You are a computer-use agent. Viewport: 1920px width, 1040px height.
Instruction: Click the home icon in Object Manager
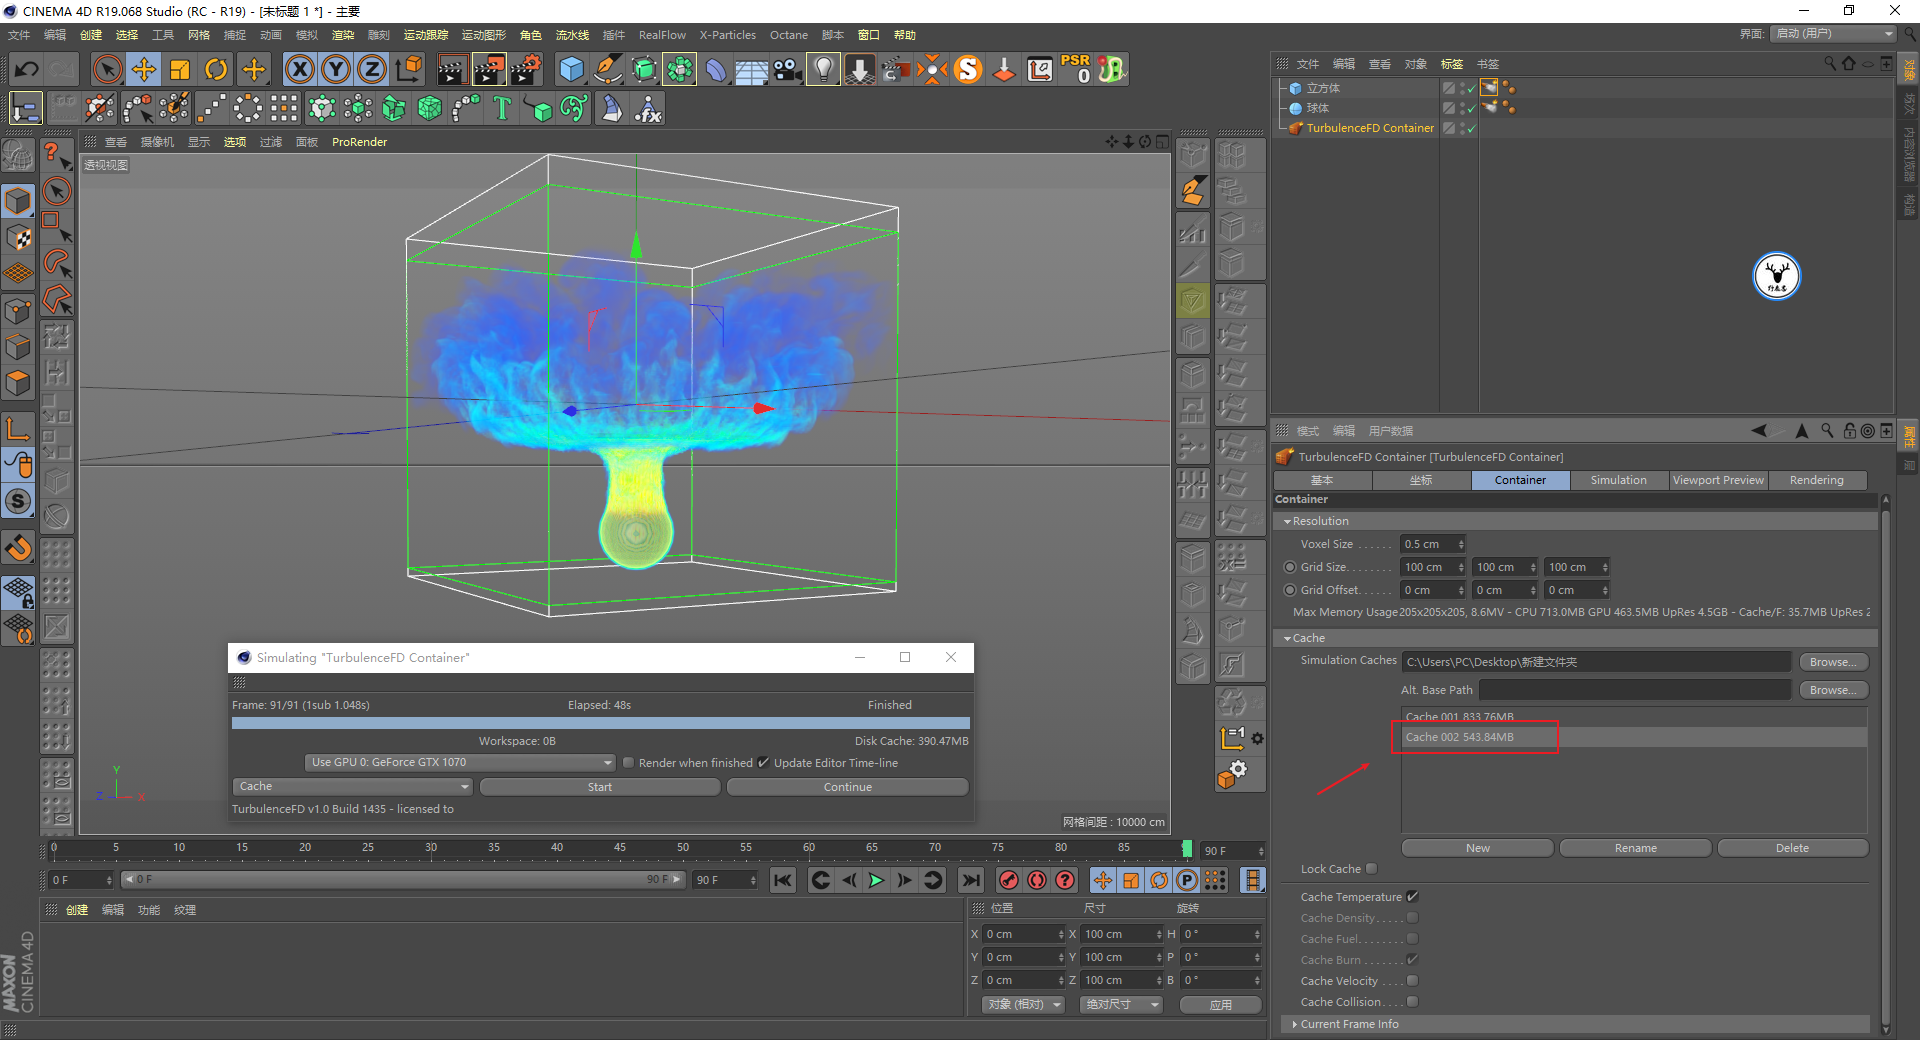pyautogui.click(x=1848, y=63)
